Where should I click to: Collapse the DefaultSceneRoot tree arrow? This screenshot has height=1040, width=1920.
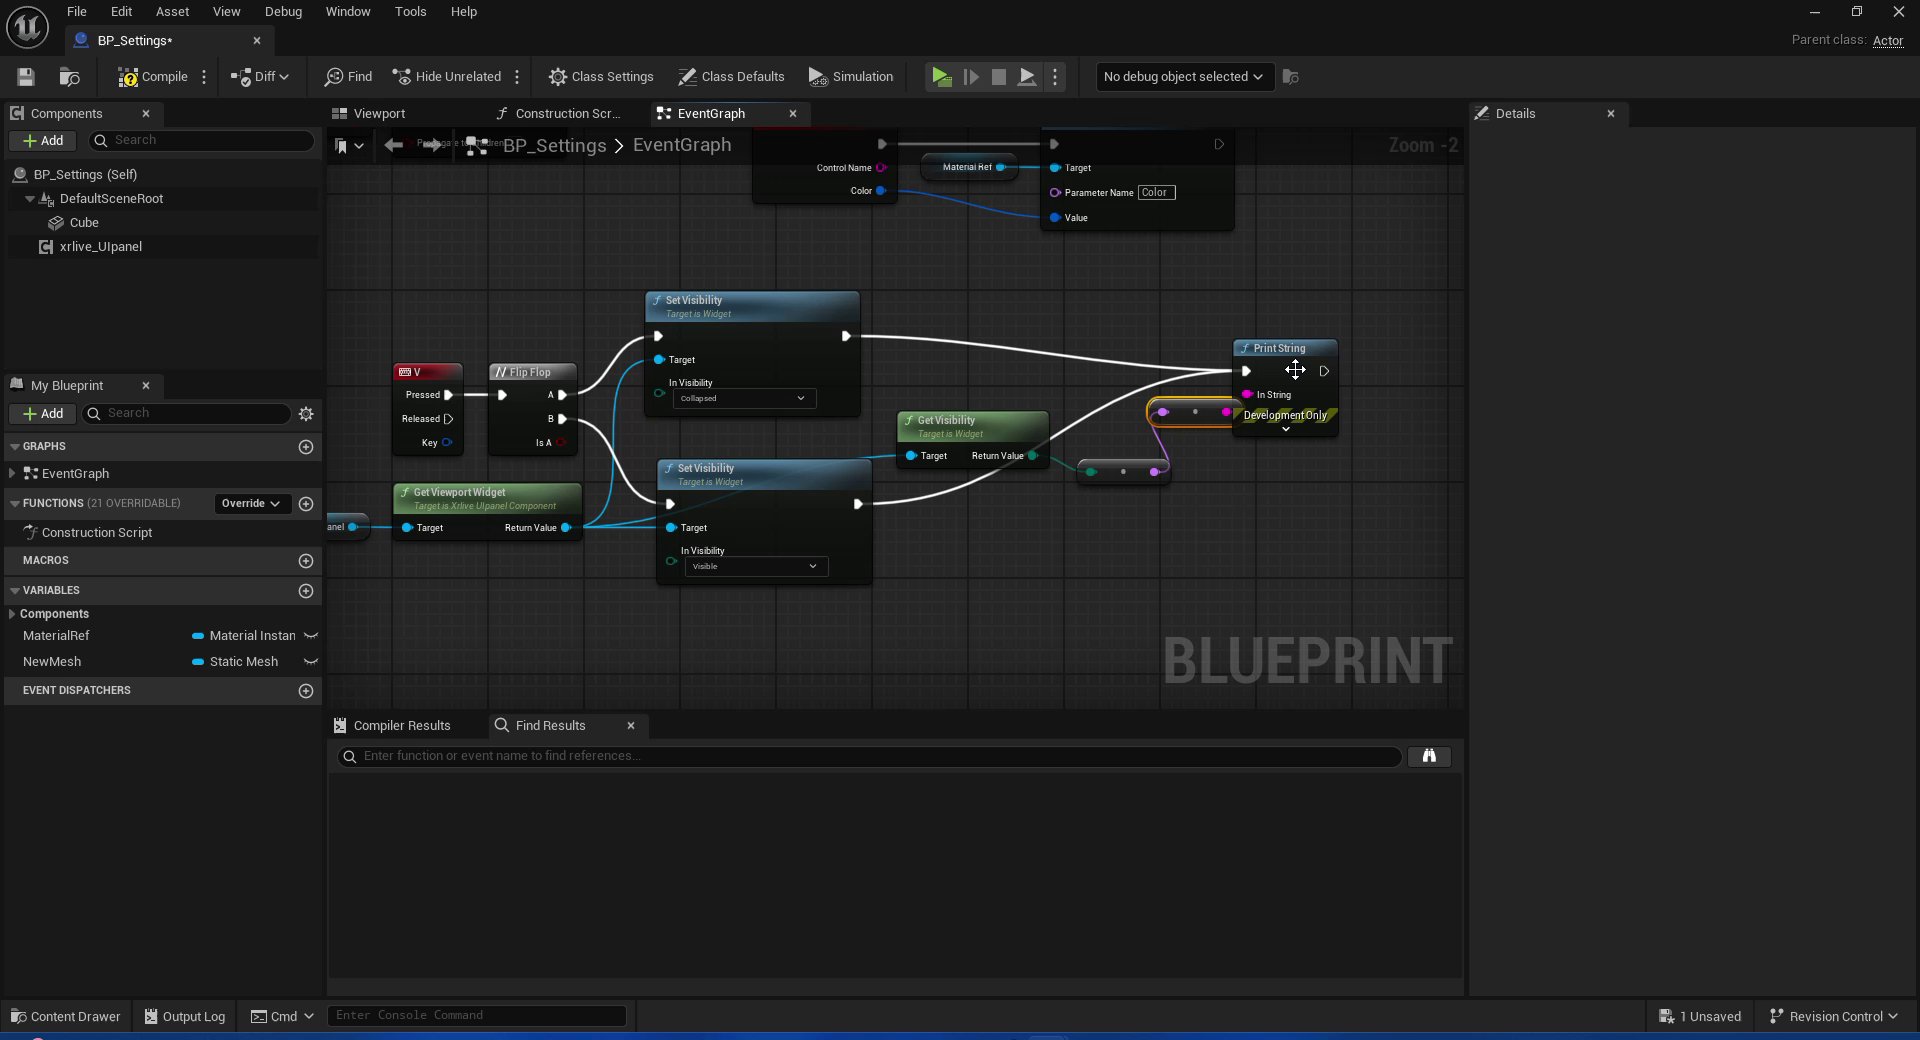30,199
